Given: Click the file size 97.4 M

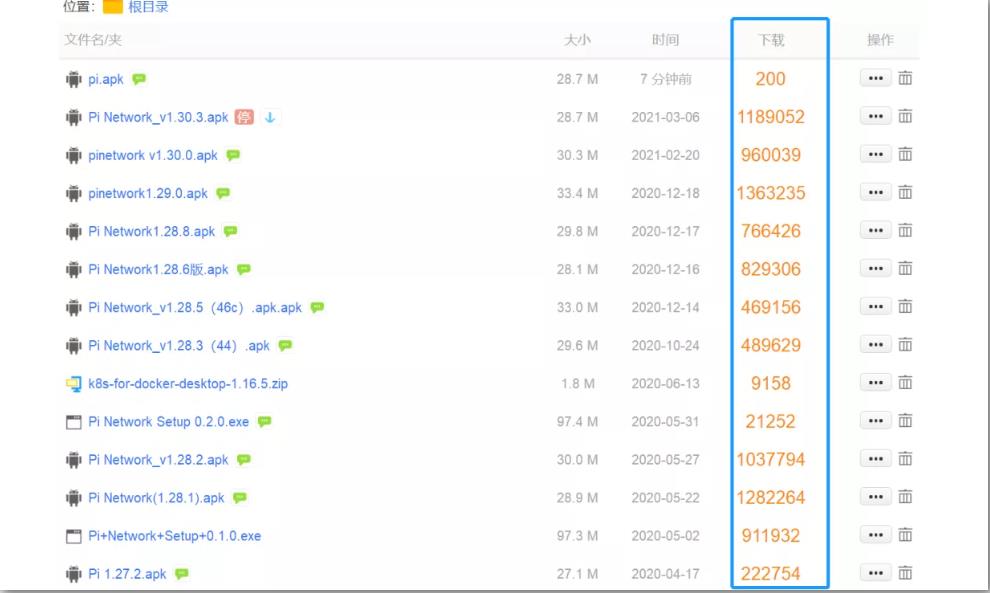Looking at the screenshot, I should [577, 421].
